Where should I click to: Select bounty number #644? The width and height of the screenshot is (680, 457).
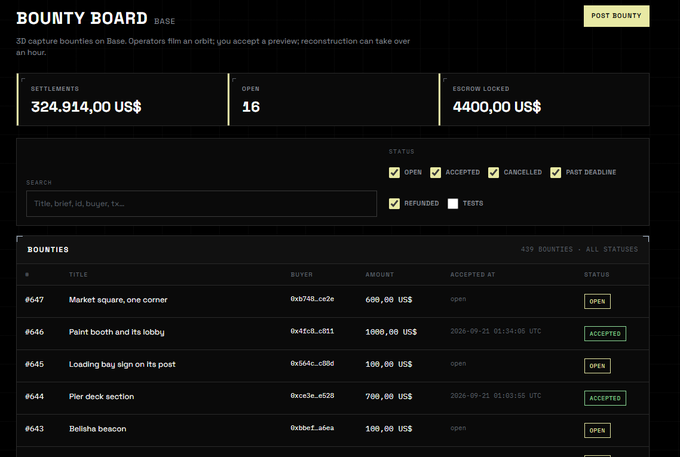[x=34, y=396]
